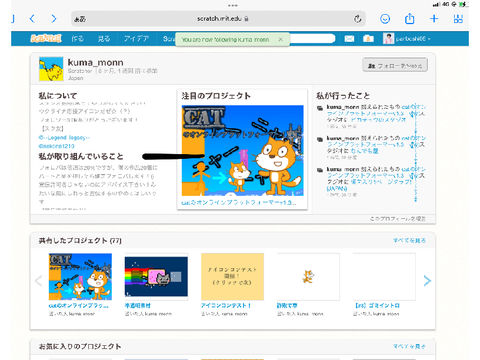
Task: Tap the smiley face toolbar icon
Action: coord(385,19)
